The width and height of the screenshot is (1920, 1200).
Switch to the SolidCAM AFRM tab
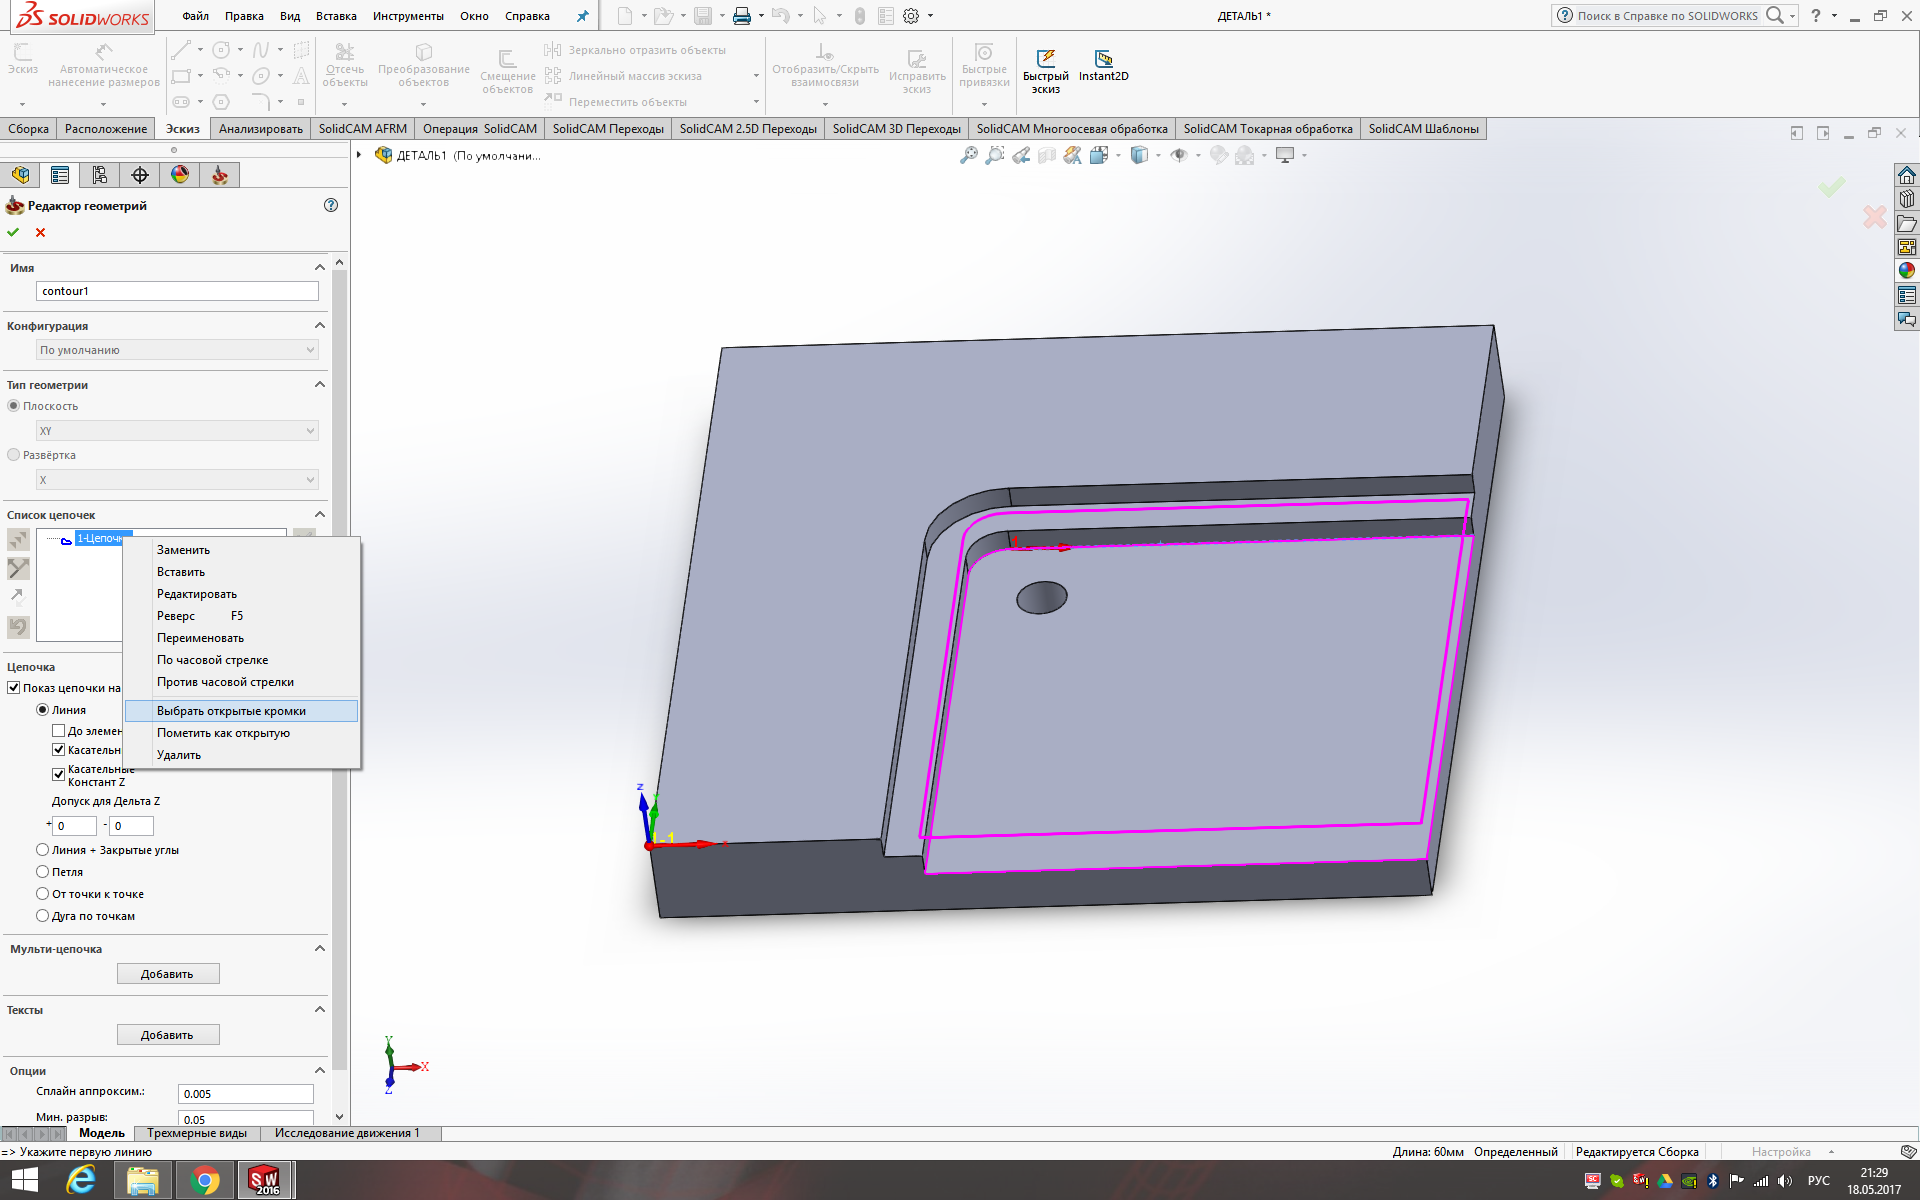(x=362, y=129)
